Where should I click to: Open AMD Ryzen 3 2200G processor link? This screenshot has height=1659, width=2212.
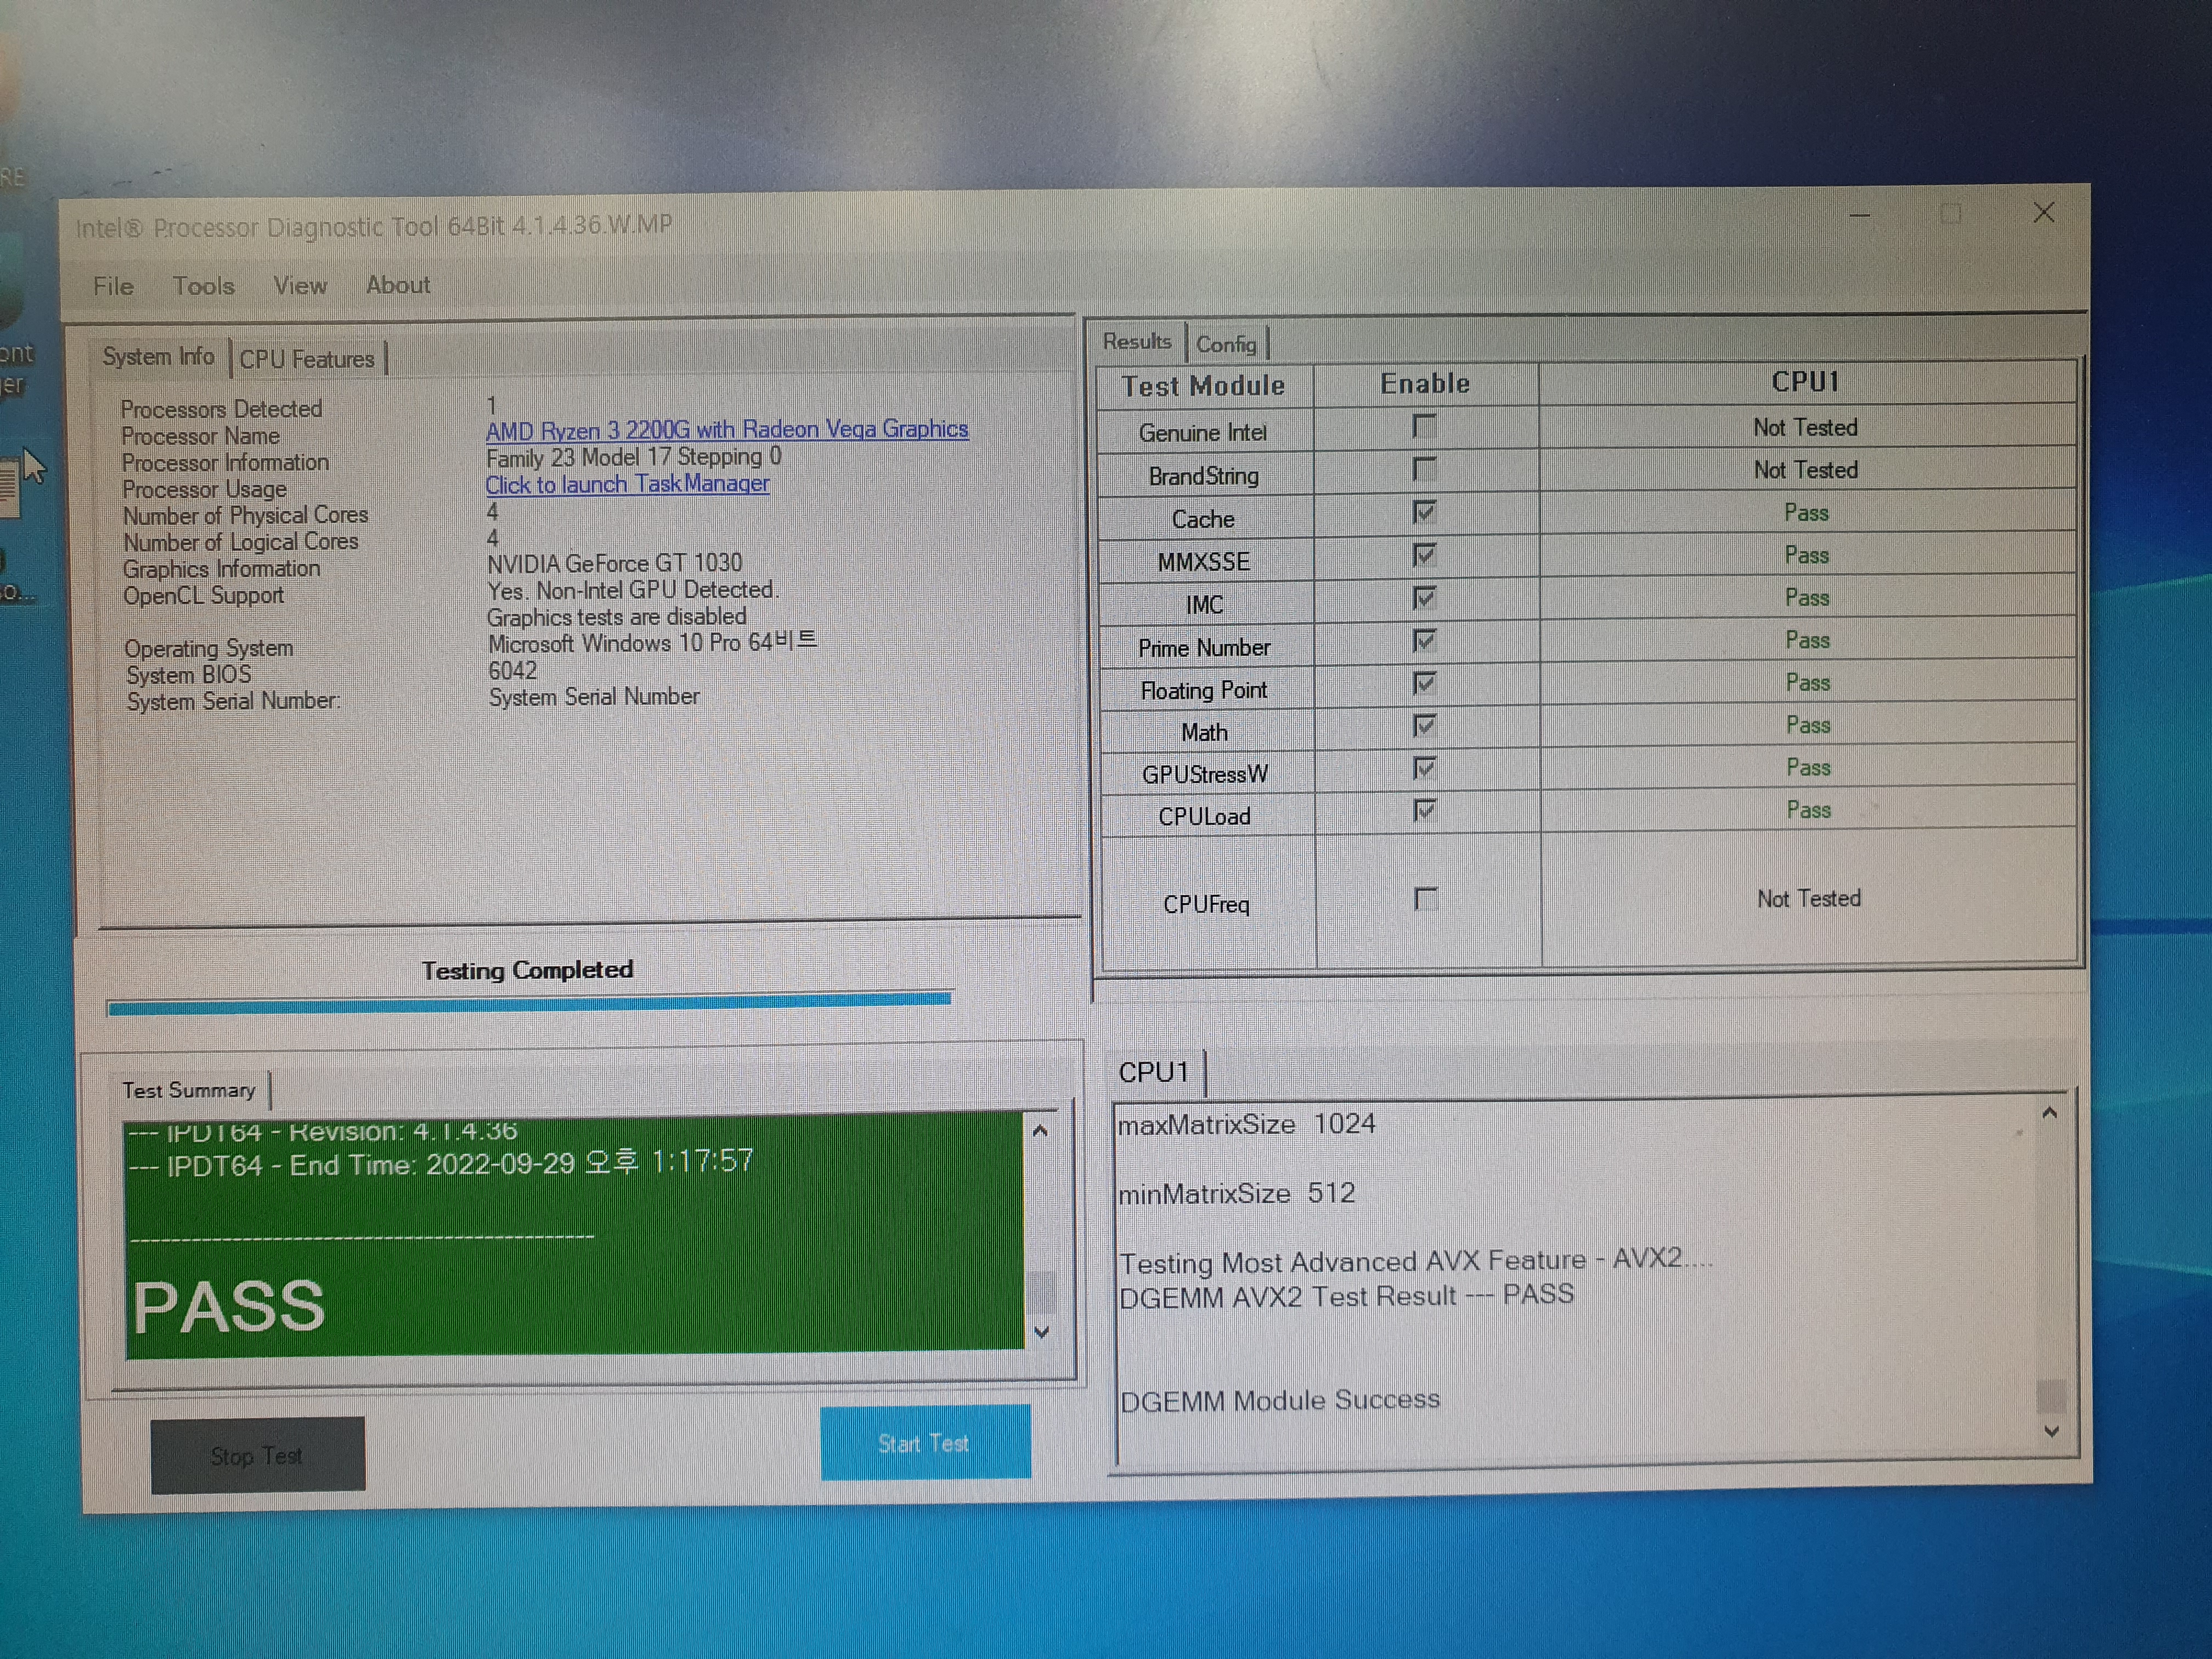[x=727, y=429]
